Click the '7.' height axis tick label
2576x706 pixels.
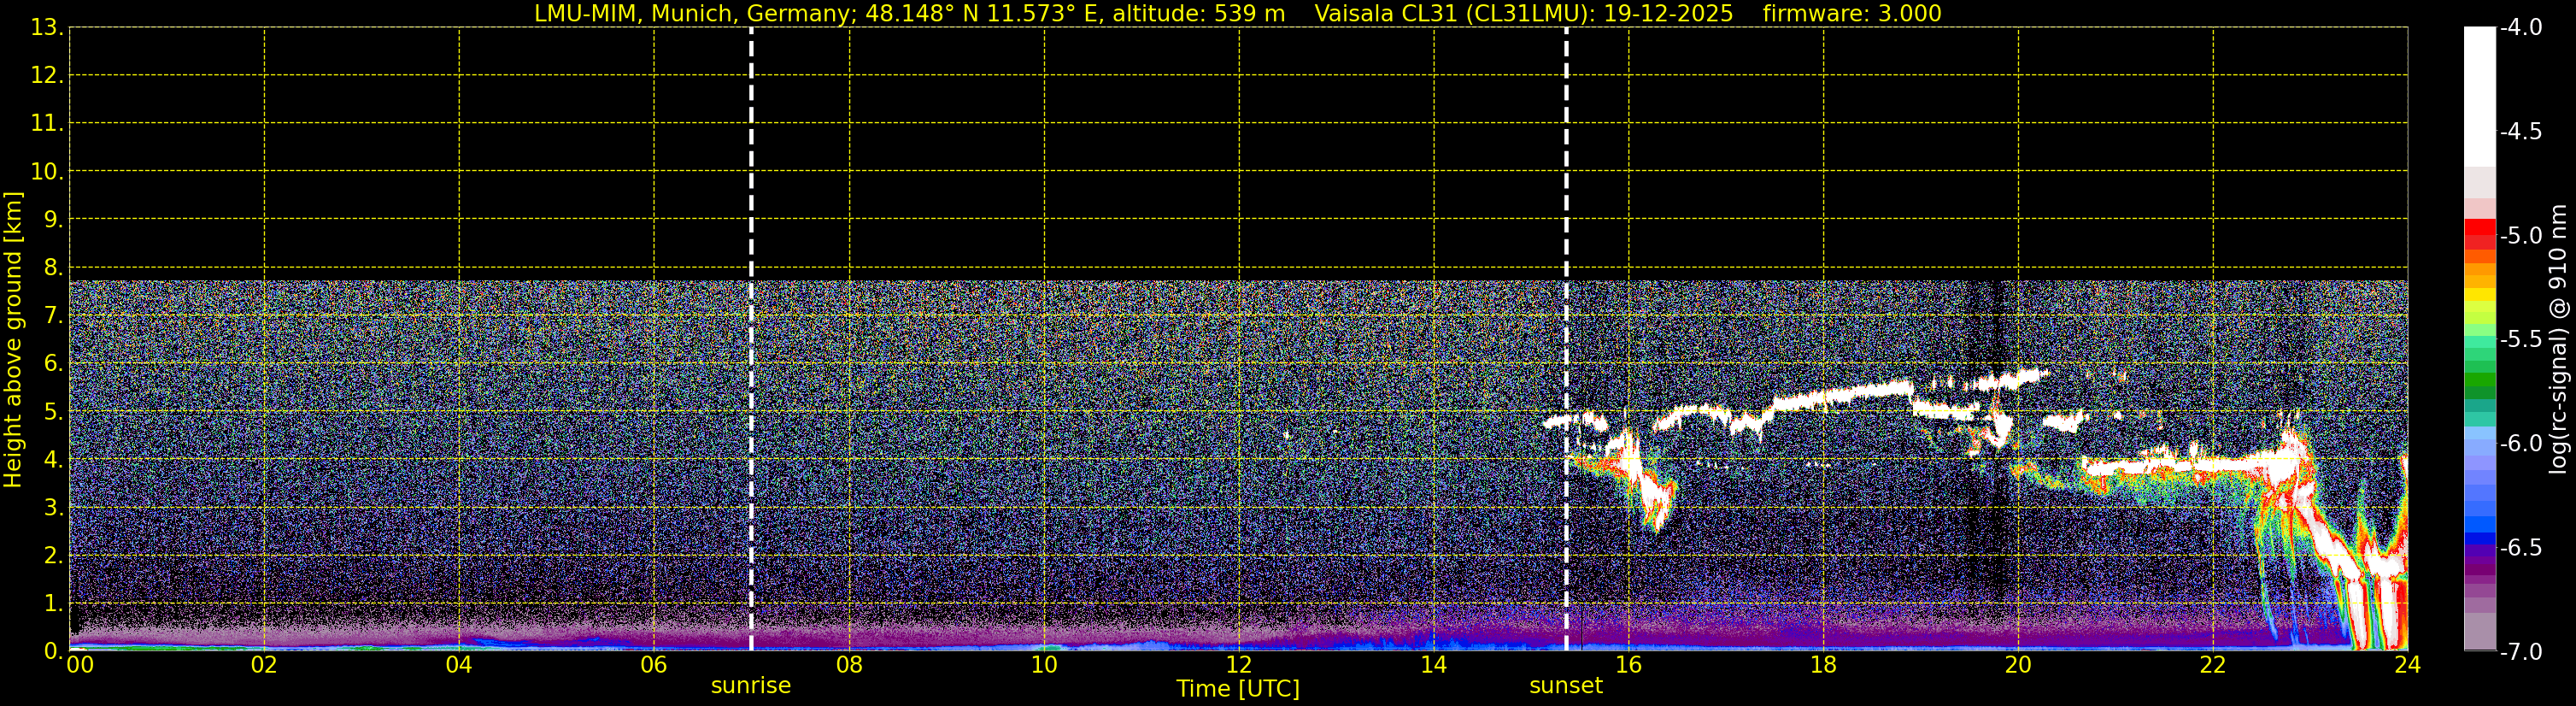click(54, 316)
